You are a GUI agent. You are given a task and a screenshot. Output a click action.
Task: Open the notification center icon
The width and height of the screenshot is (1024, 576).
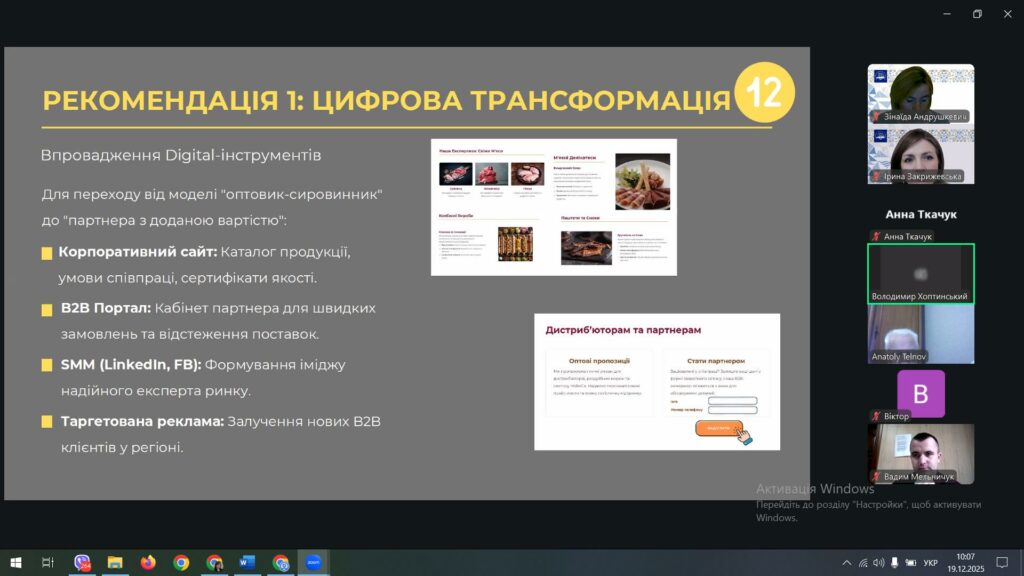(1002, 563)
